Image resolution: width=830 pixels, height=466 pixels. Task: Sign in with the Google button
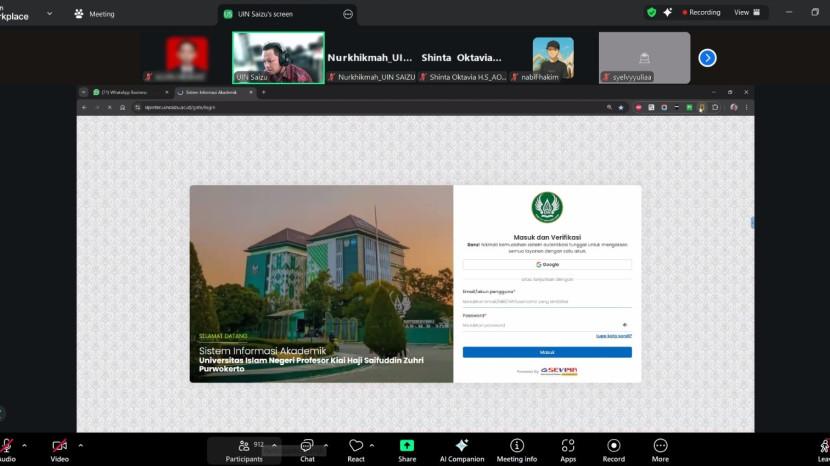point(547,265)
